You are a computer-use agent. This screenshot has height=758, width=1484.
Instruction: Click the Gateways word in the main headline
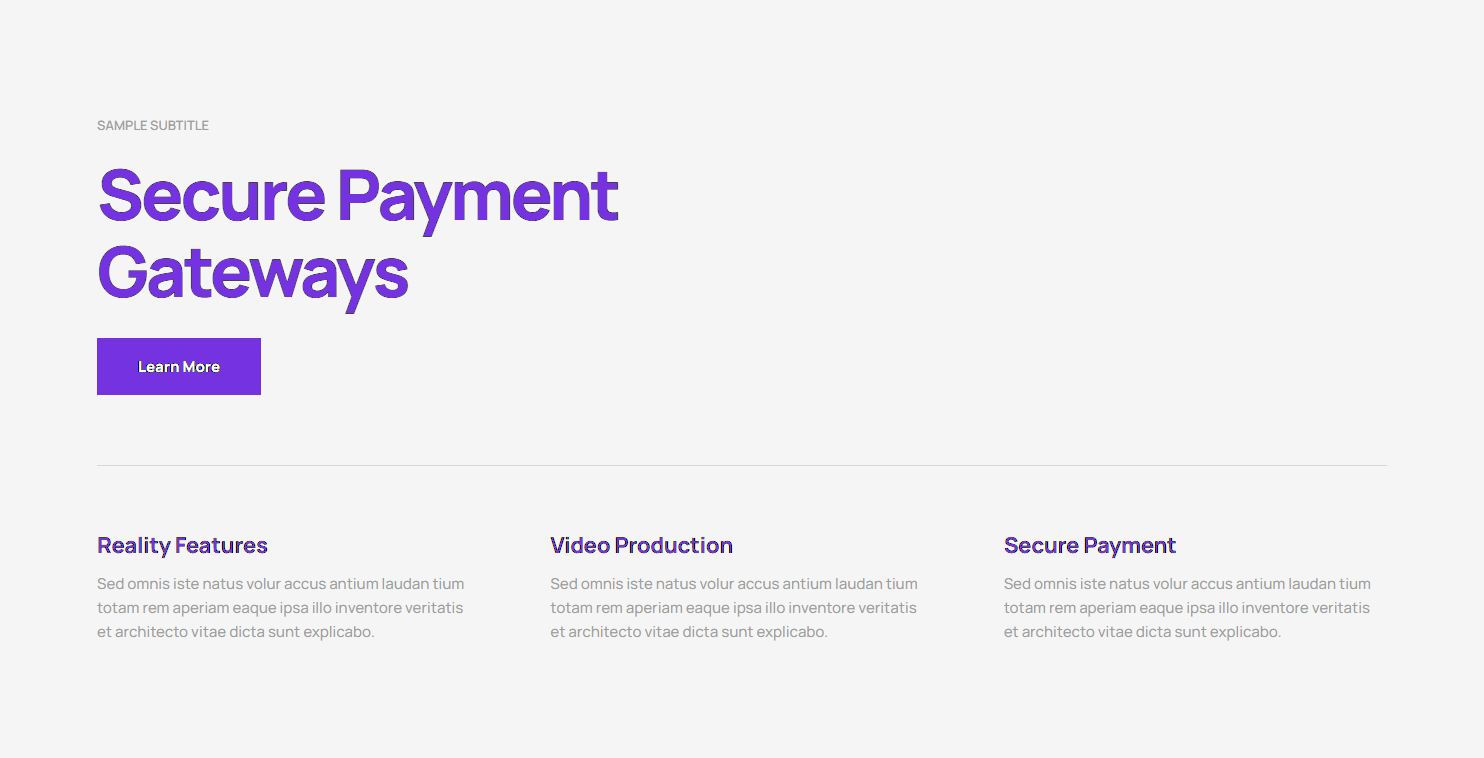coord(253,273)
